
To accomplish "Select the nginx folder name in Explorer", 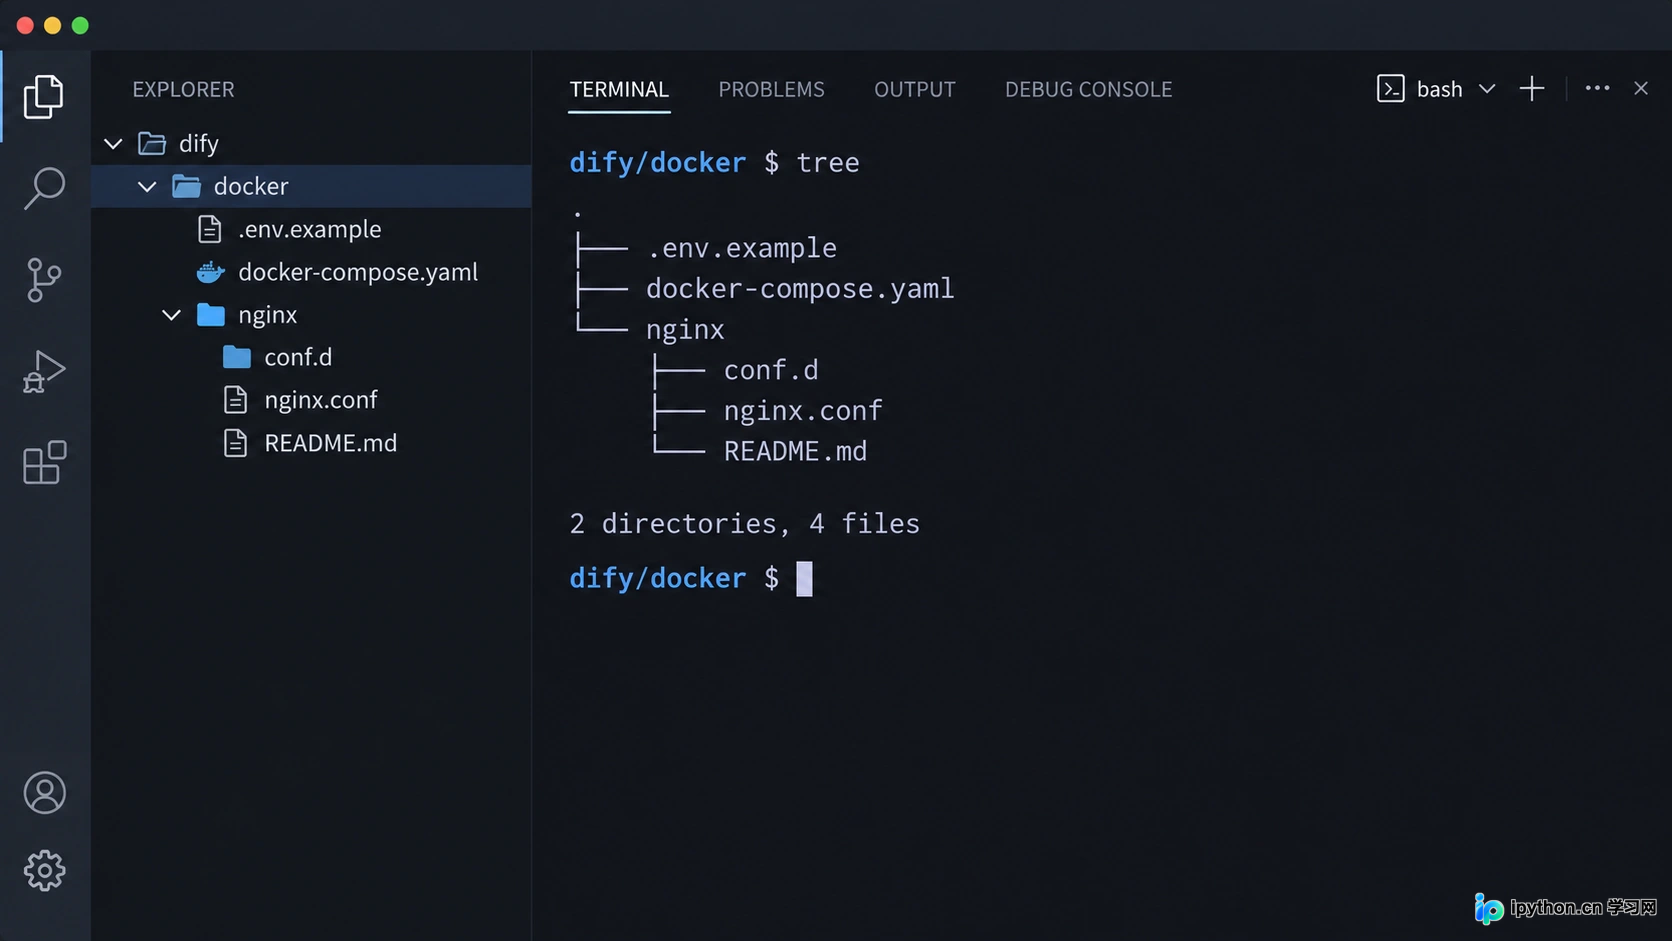I will [267, 315].
